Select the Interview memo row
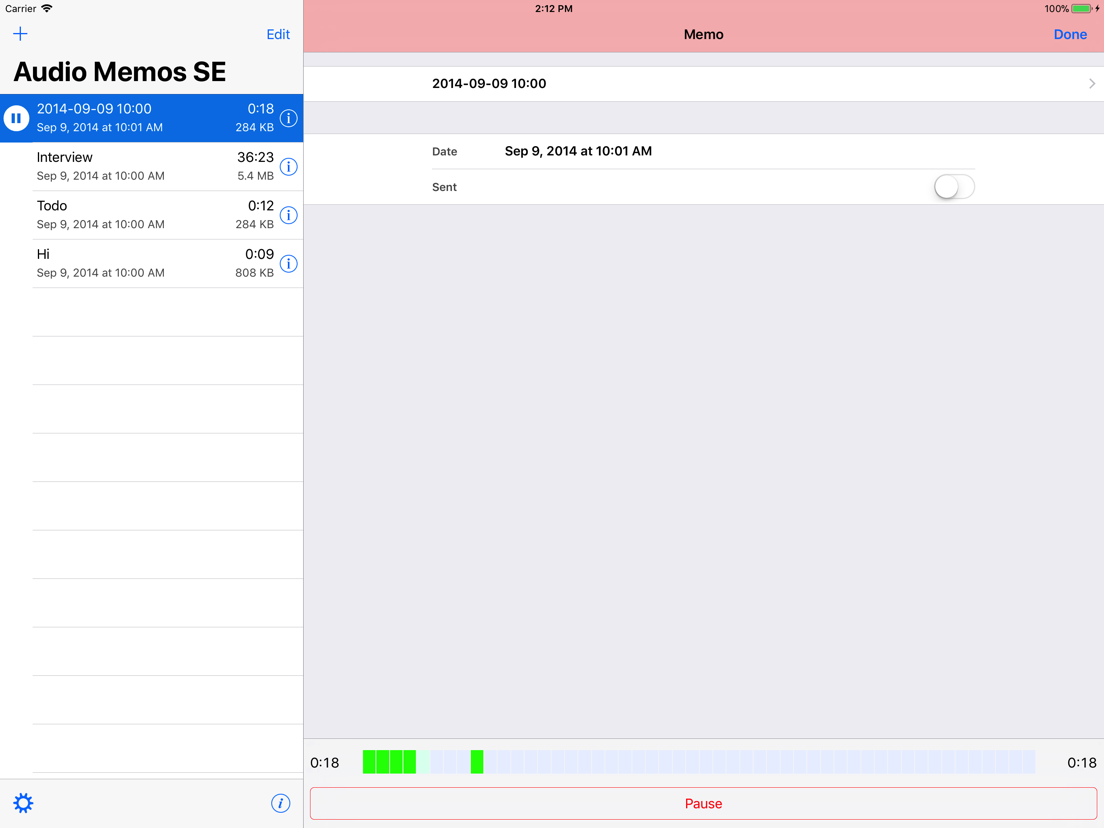Viewport: 1104px width, 828px height. (151, 167)
